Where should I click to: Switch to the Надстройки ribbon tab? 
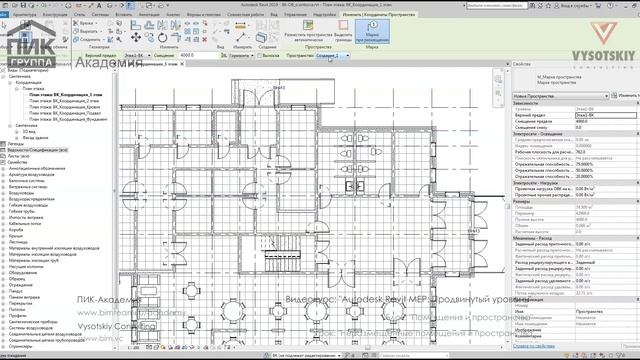pyautogui.click(x=324, y=15)
